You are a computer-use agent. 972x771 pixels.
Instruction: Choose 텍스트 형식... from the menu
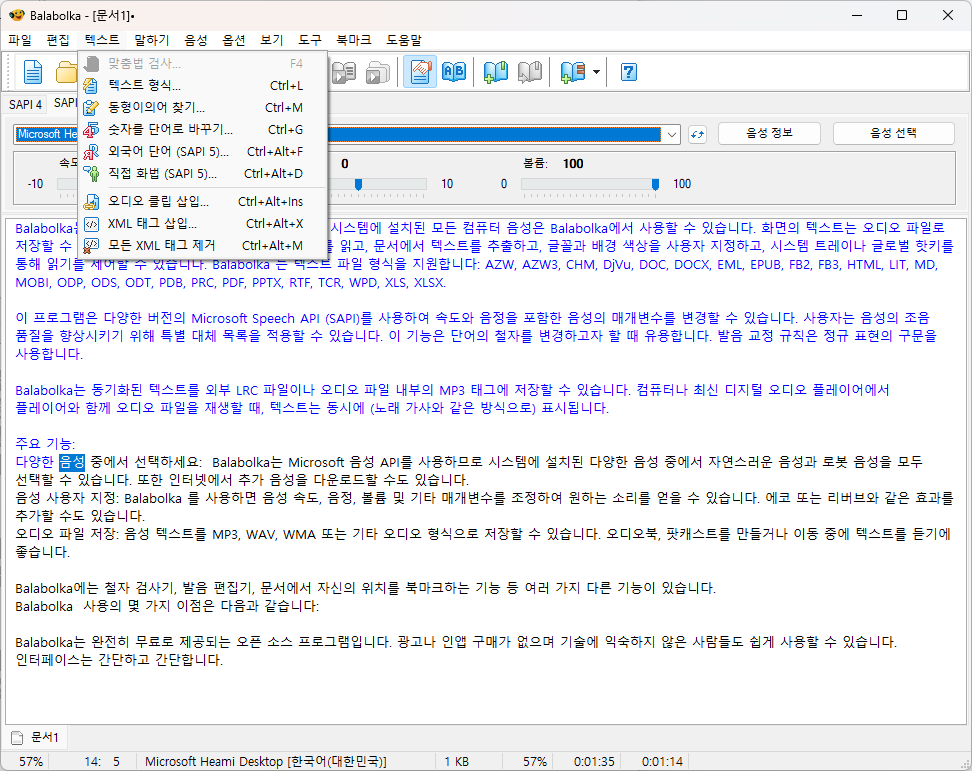(203, 86)
